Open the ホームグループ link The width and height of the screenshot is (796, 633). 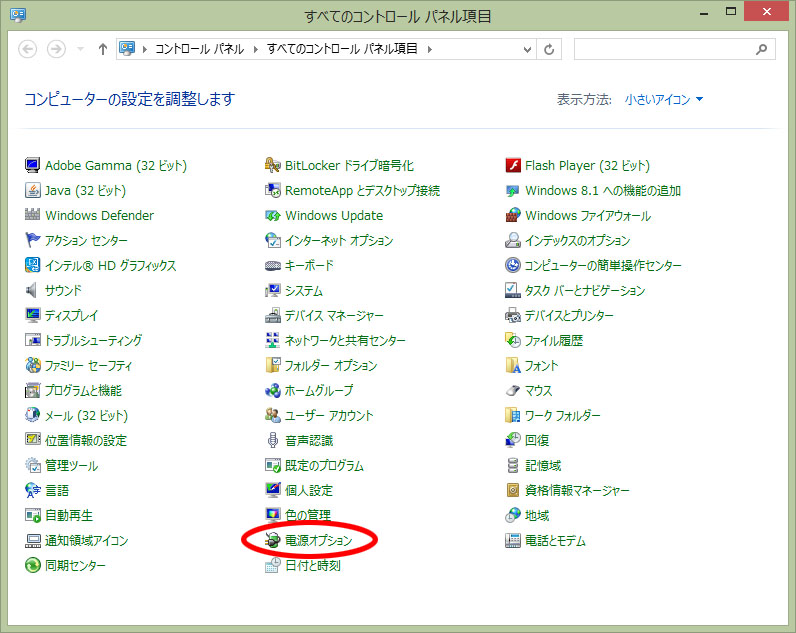tap(319, 390)
